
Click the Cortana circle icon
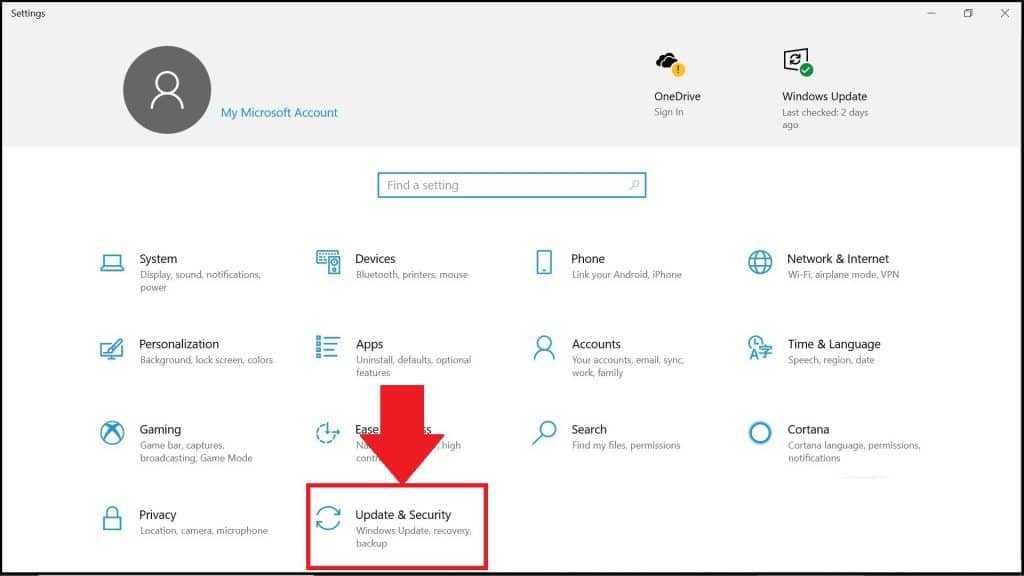coord(760,433)
